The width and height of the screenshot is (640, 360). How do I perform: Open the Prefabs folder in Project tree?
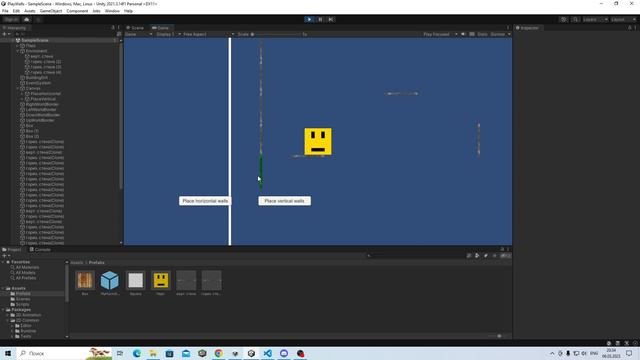pos(22,294)
